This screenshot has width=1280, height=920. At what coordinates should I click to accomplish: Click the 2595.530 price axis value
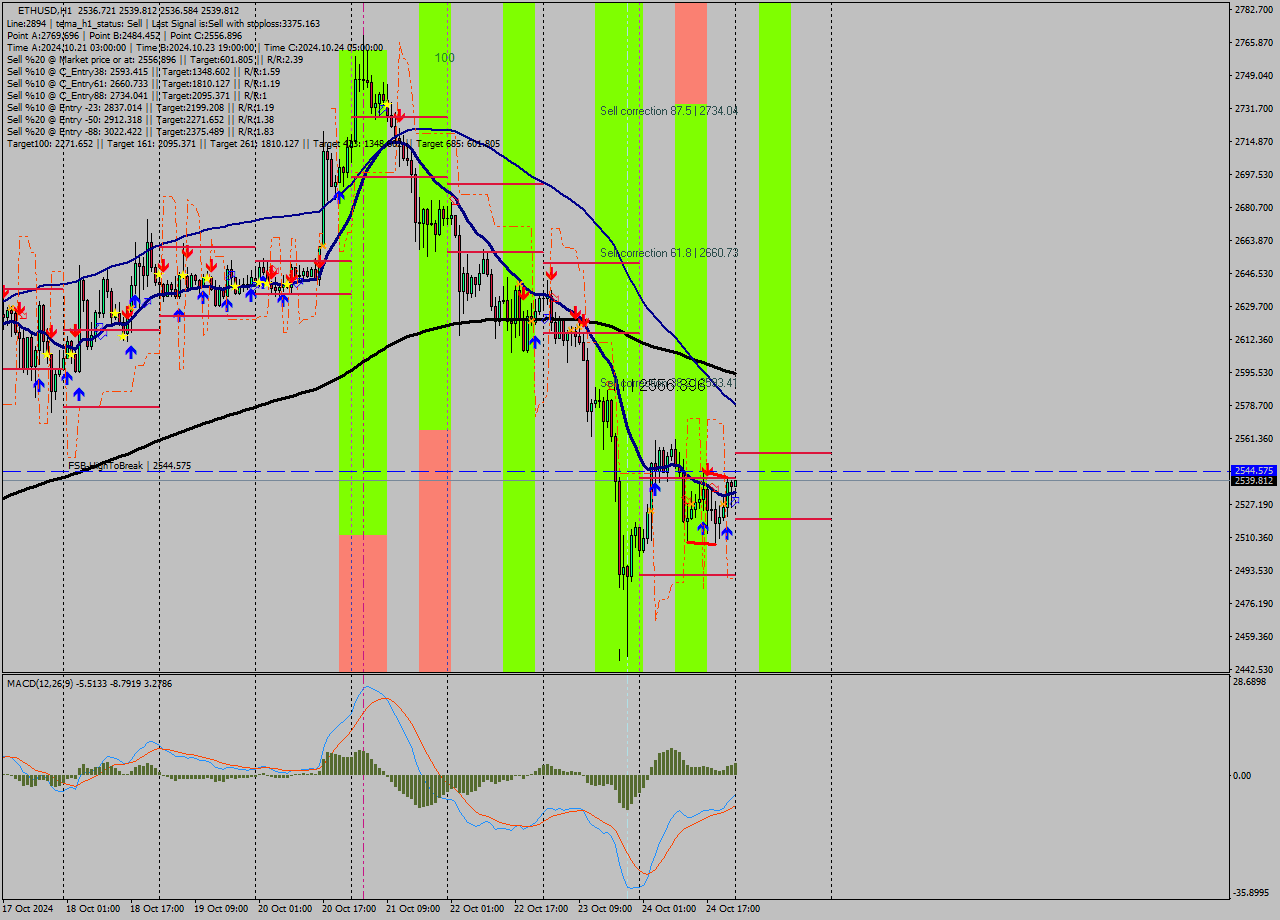point(1254,372)
